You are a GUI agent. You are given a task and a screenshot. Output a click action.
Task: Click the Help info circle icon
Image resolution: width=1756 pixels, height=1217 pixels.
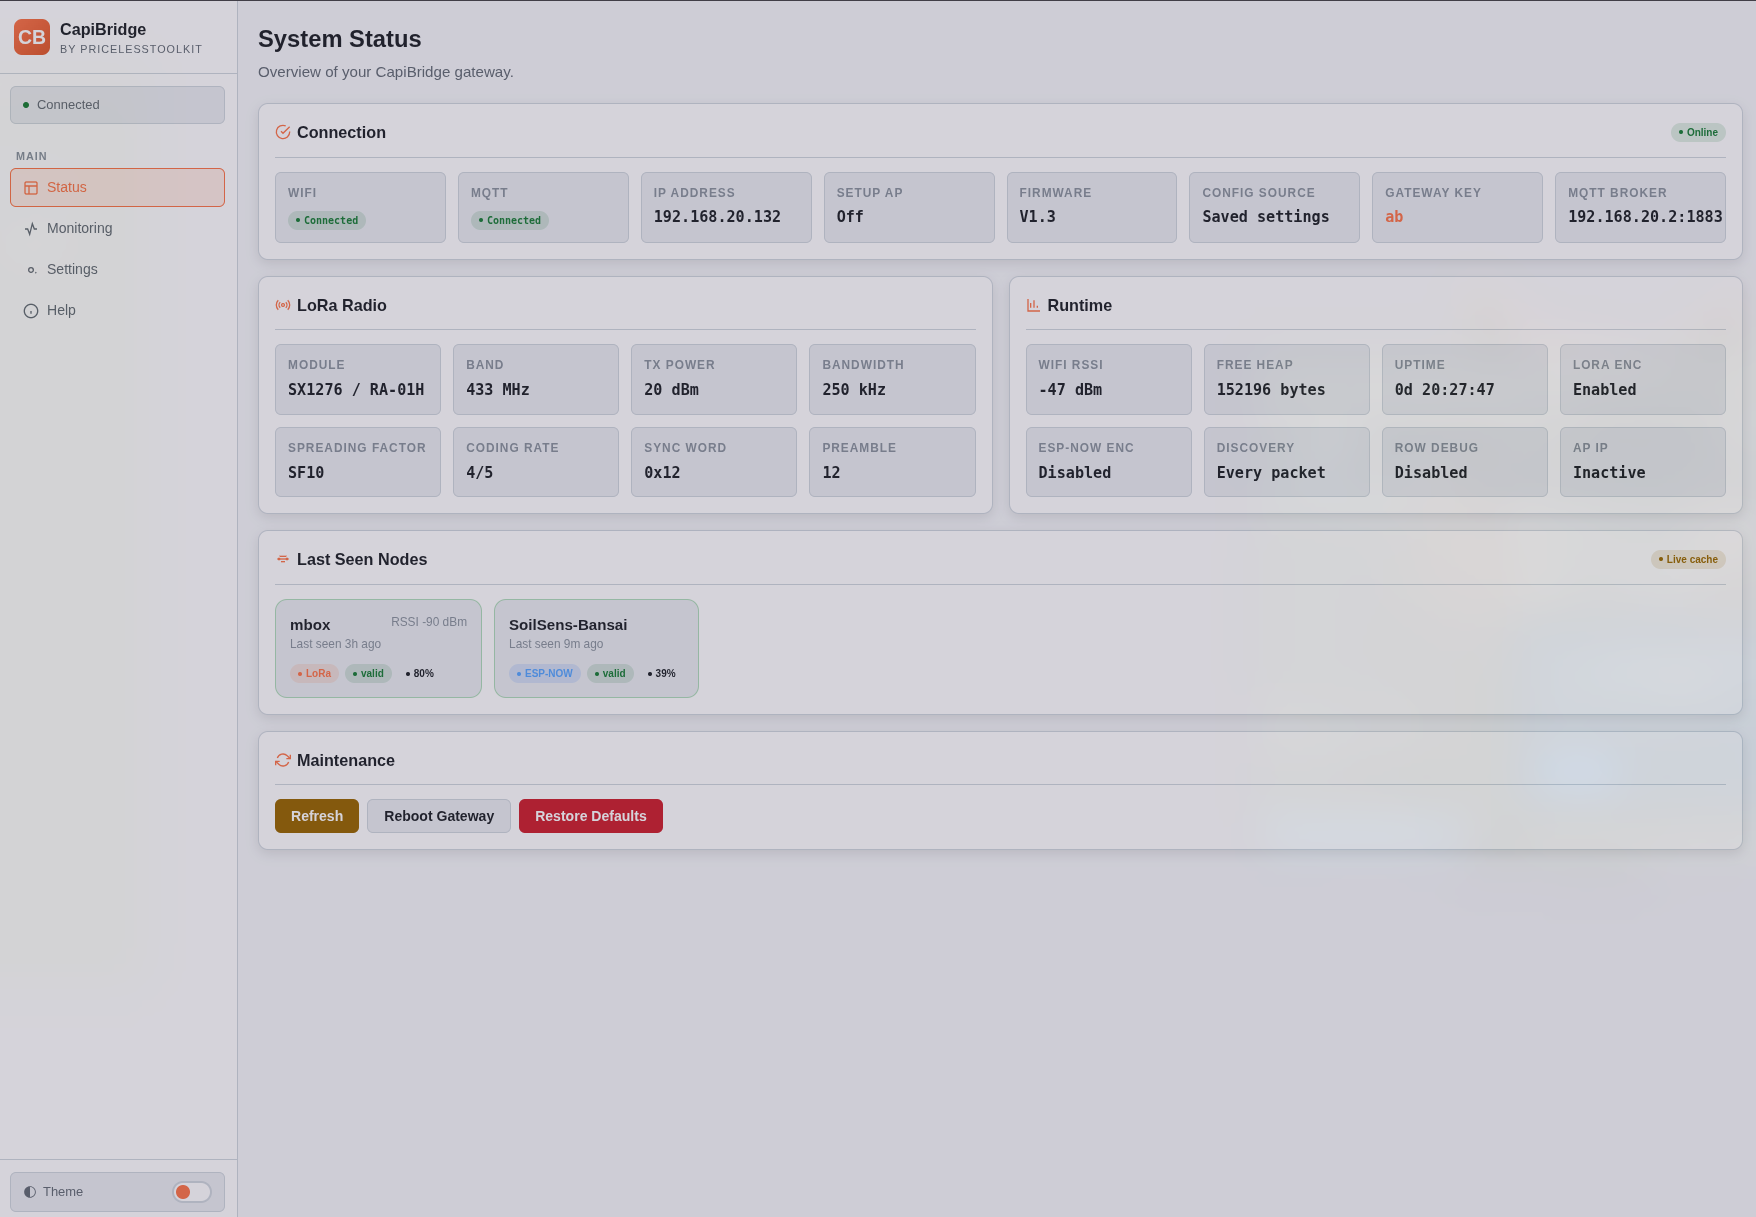pos(31,311)
